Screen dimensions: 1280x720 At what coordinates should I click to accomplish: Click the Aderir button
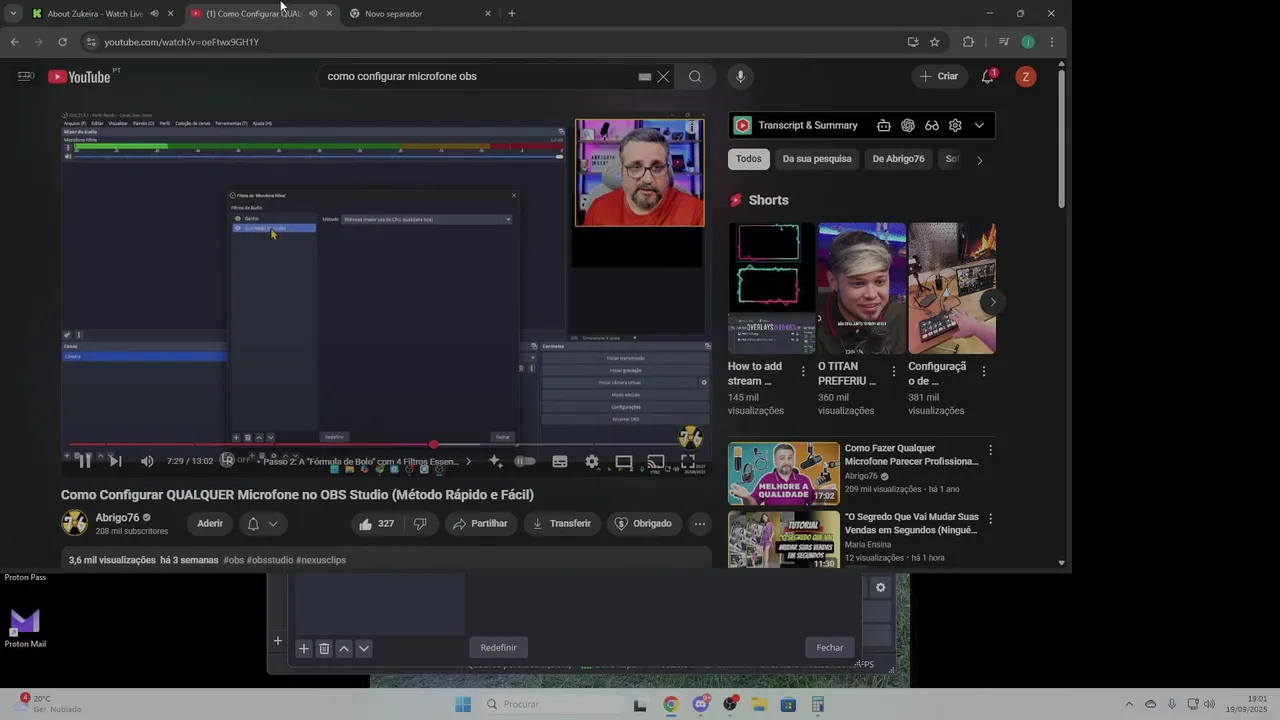point(210,524)
